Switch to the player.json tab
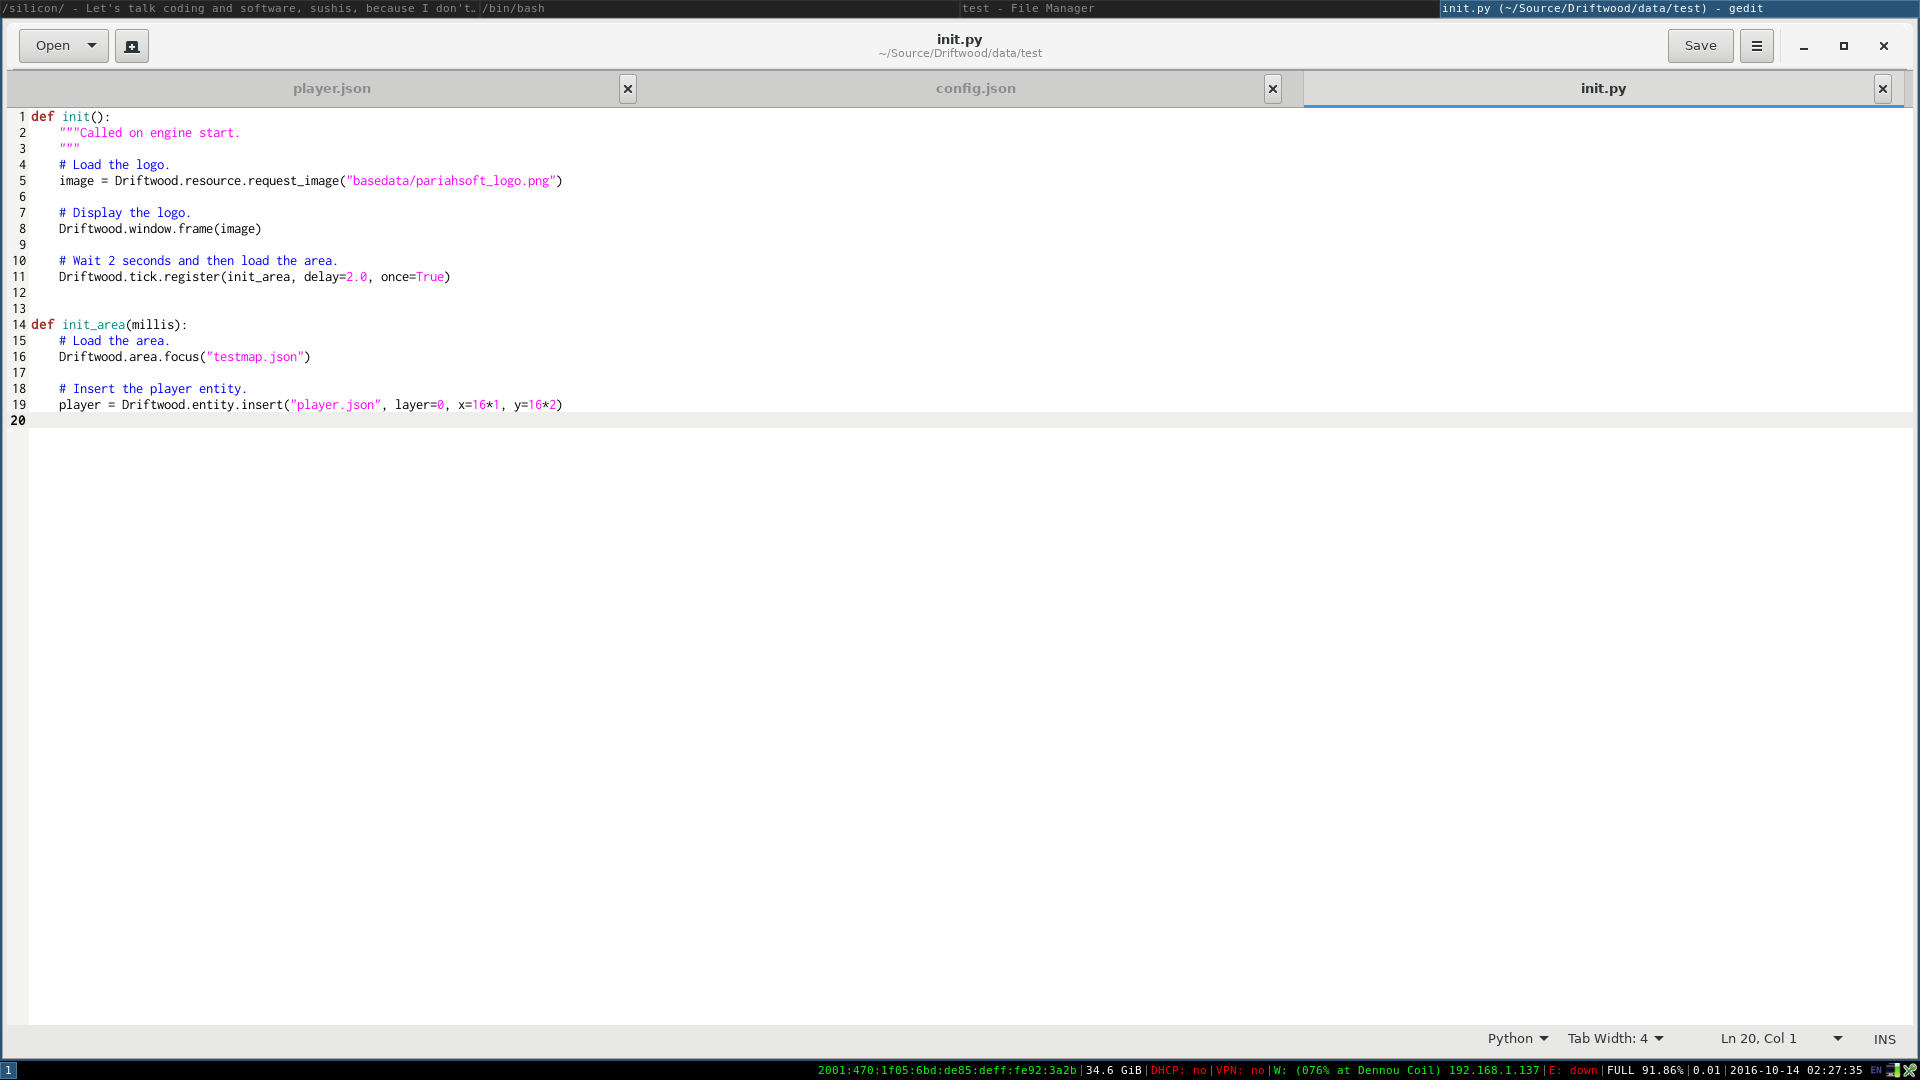The width and height of the screenshot is (1920, 1080). coord(332,89)
